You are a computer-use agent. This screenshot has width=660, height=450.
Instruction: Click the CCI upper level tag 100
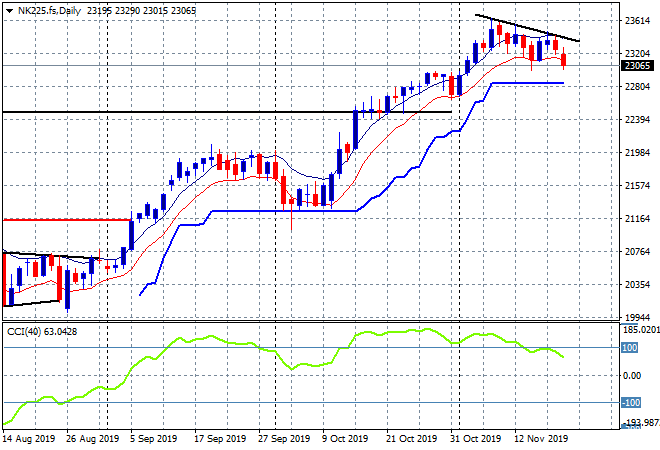pyautogui.click(x=630, y=348)
